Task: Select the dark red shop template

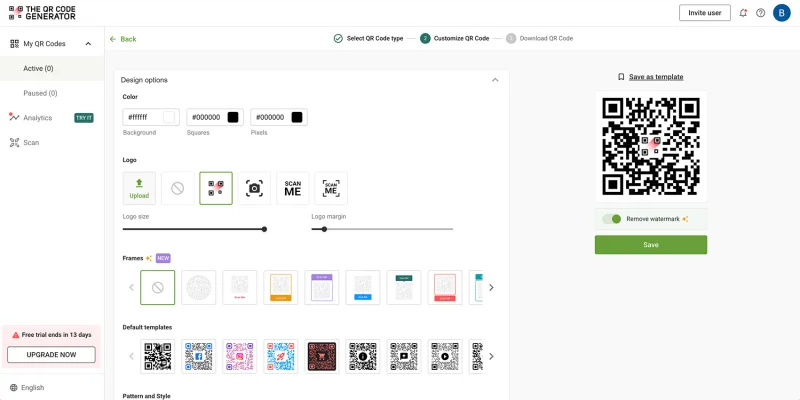Action: pyautogui.click(x=322, y=356)
